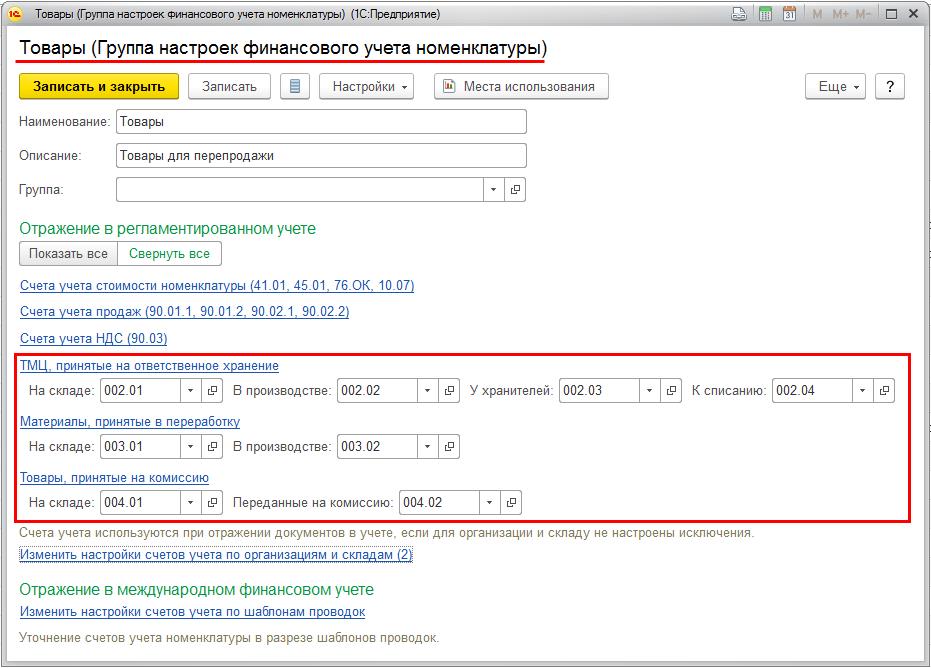Expand the 002.03 account dropdown
Image resolution: width=931 pixels, height=668 pixels.
tap(650, 390)
